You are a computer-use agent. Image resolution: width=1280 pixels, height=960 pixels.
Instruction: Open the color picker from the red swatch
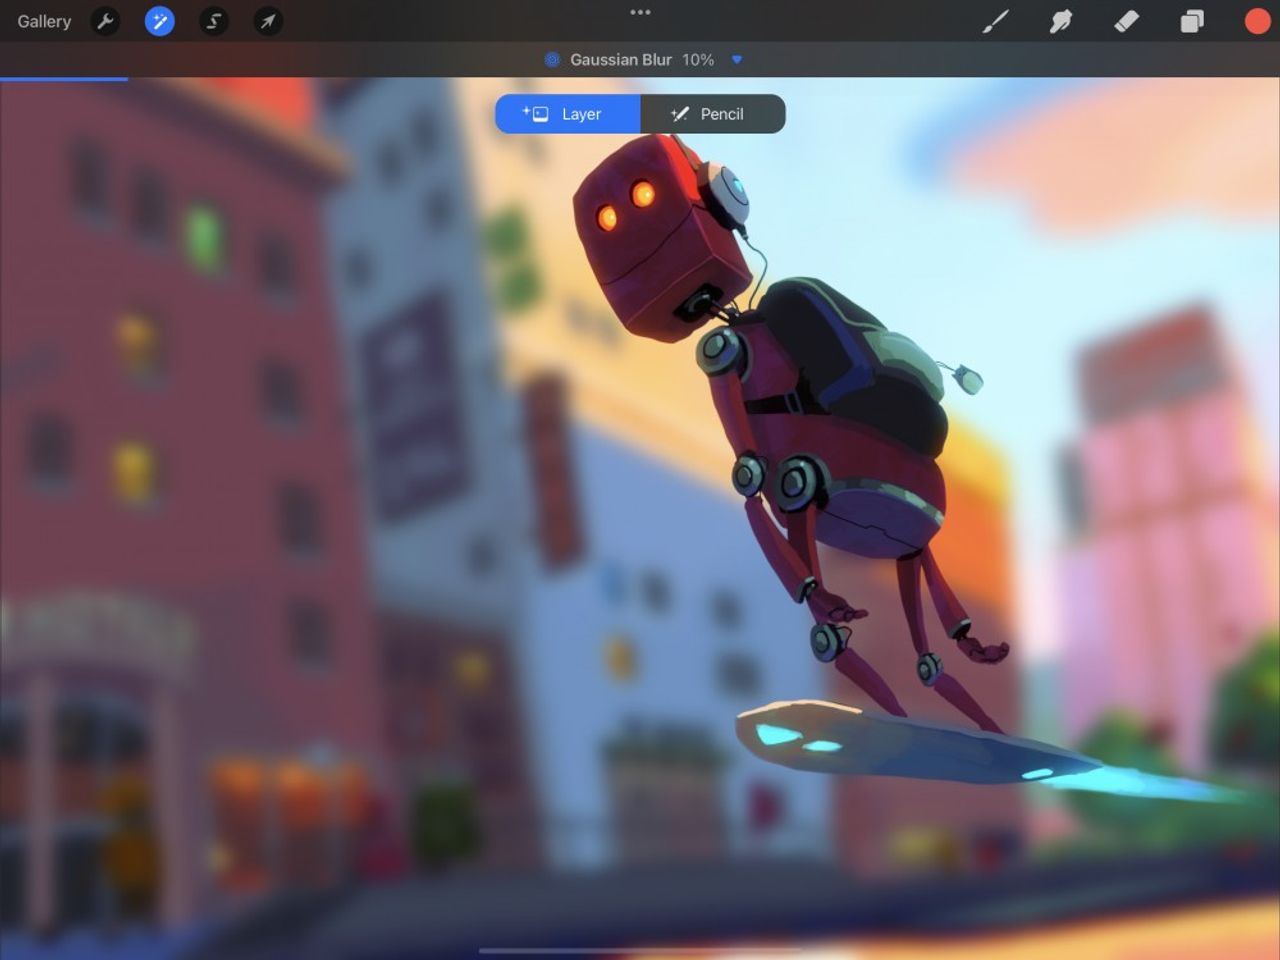1256,21
